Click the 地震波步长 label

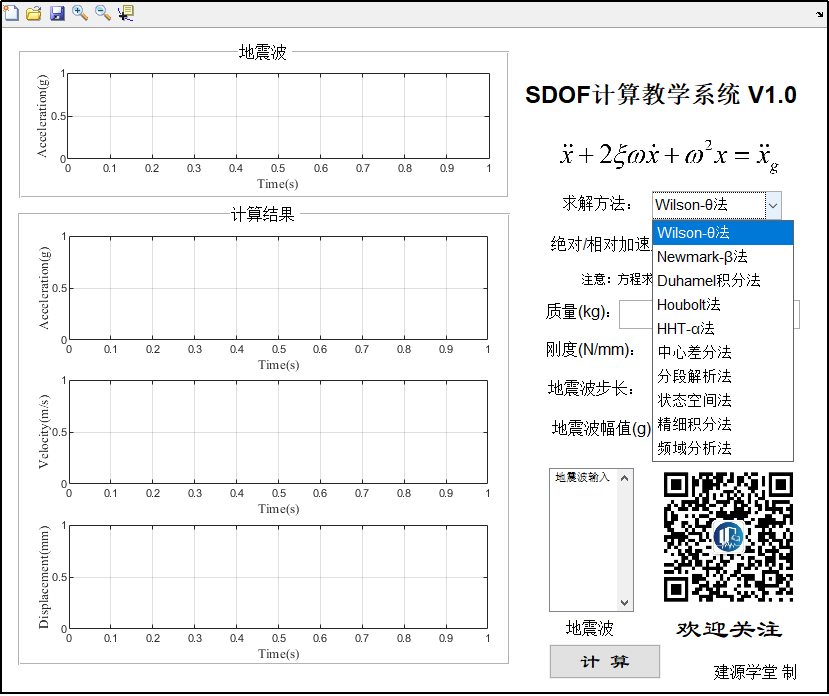click(x=591, y=389)
